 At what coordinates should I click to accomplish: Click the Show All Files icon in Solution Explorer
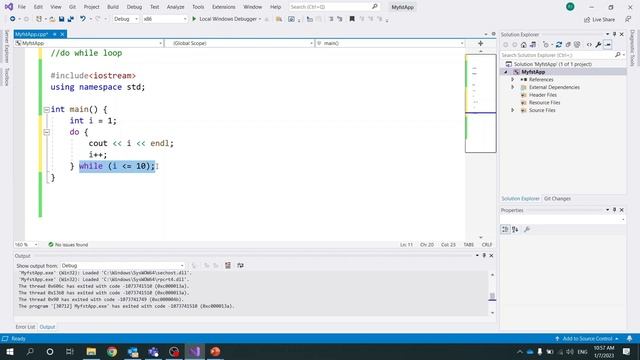(x=577, y=45)
